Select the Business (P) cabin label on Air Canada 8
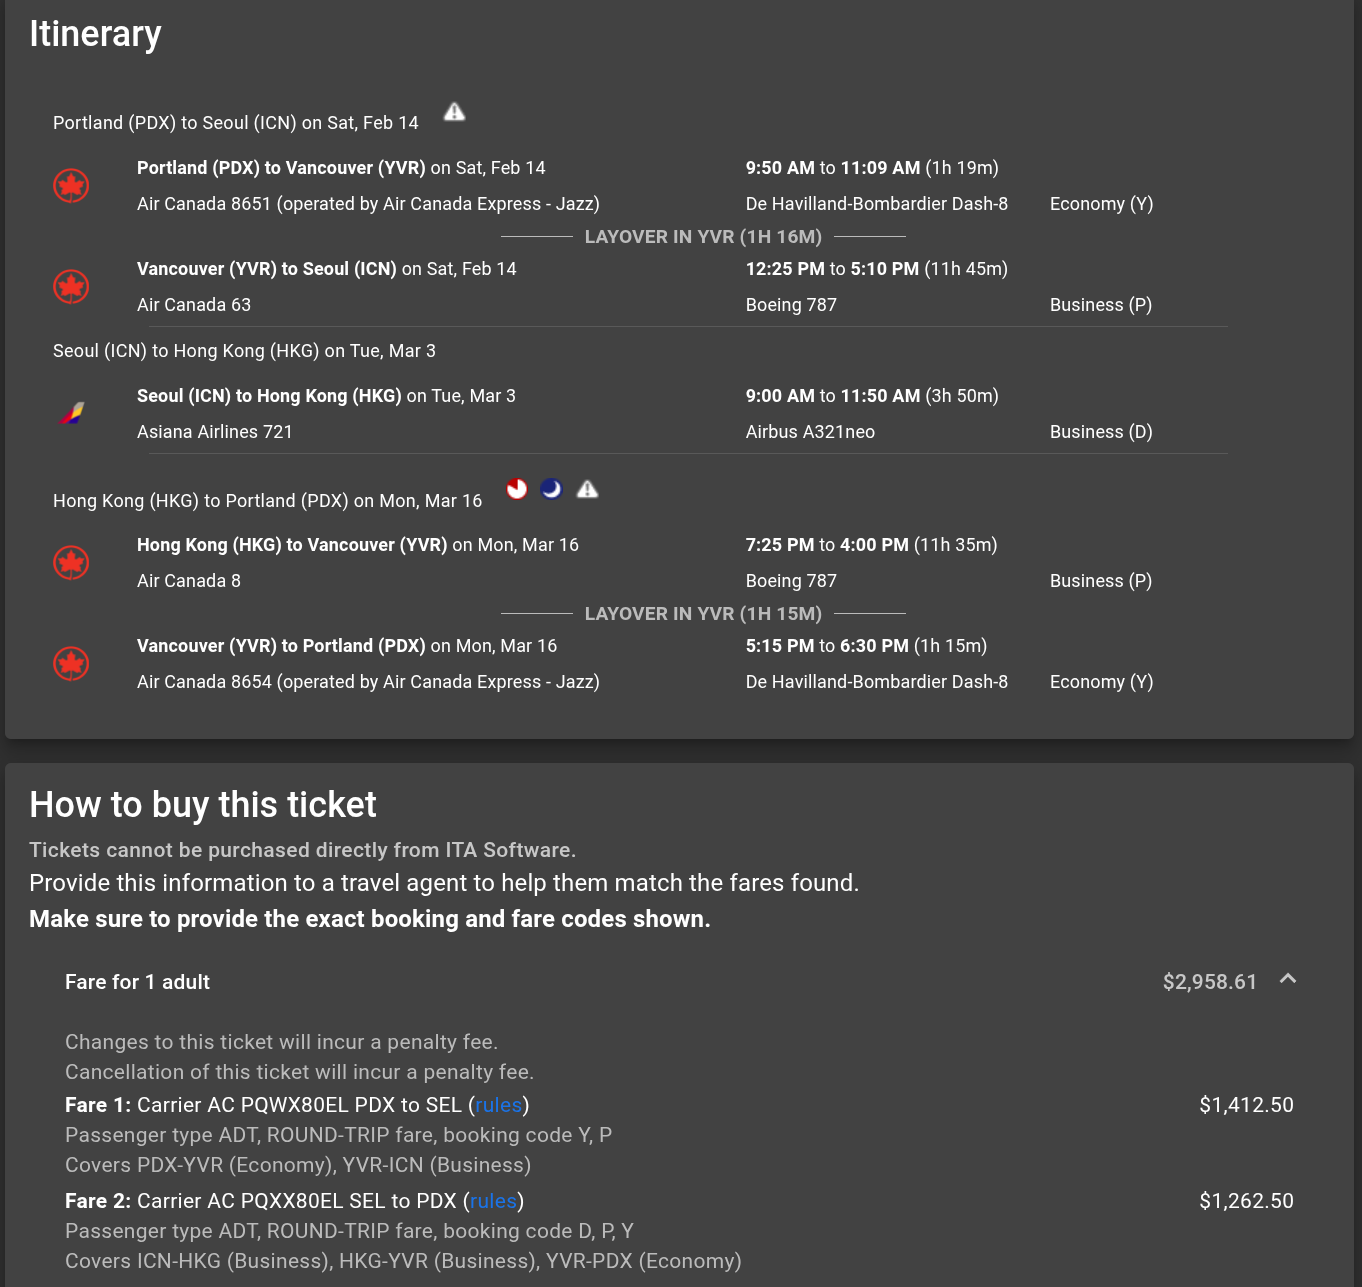Image resolution: width=1362 pixels, height=1287 pixels. coord(1100,581)
